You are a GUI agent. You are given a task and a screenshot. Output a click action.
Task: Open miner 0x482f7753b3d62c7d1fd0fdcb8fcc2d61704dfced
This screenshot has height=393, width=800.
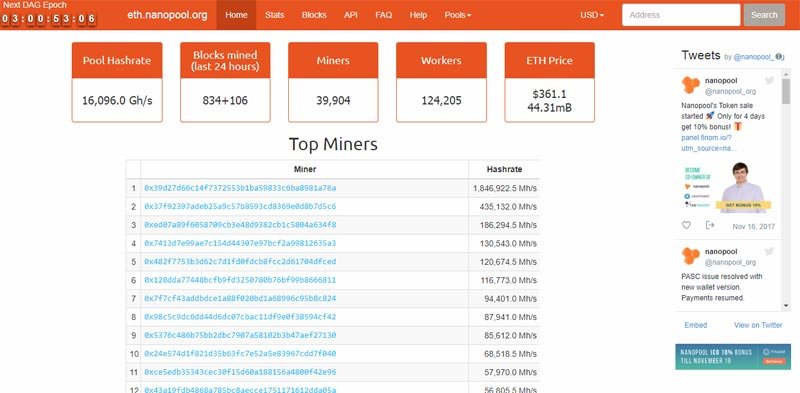[240, 261]
